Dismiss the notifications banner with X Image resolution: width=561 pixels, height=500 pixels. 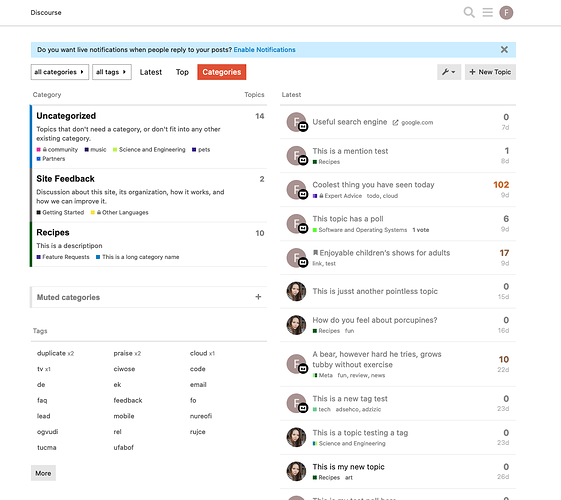pos(504,50)
